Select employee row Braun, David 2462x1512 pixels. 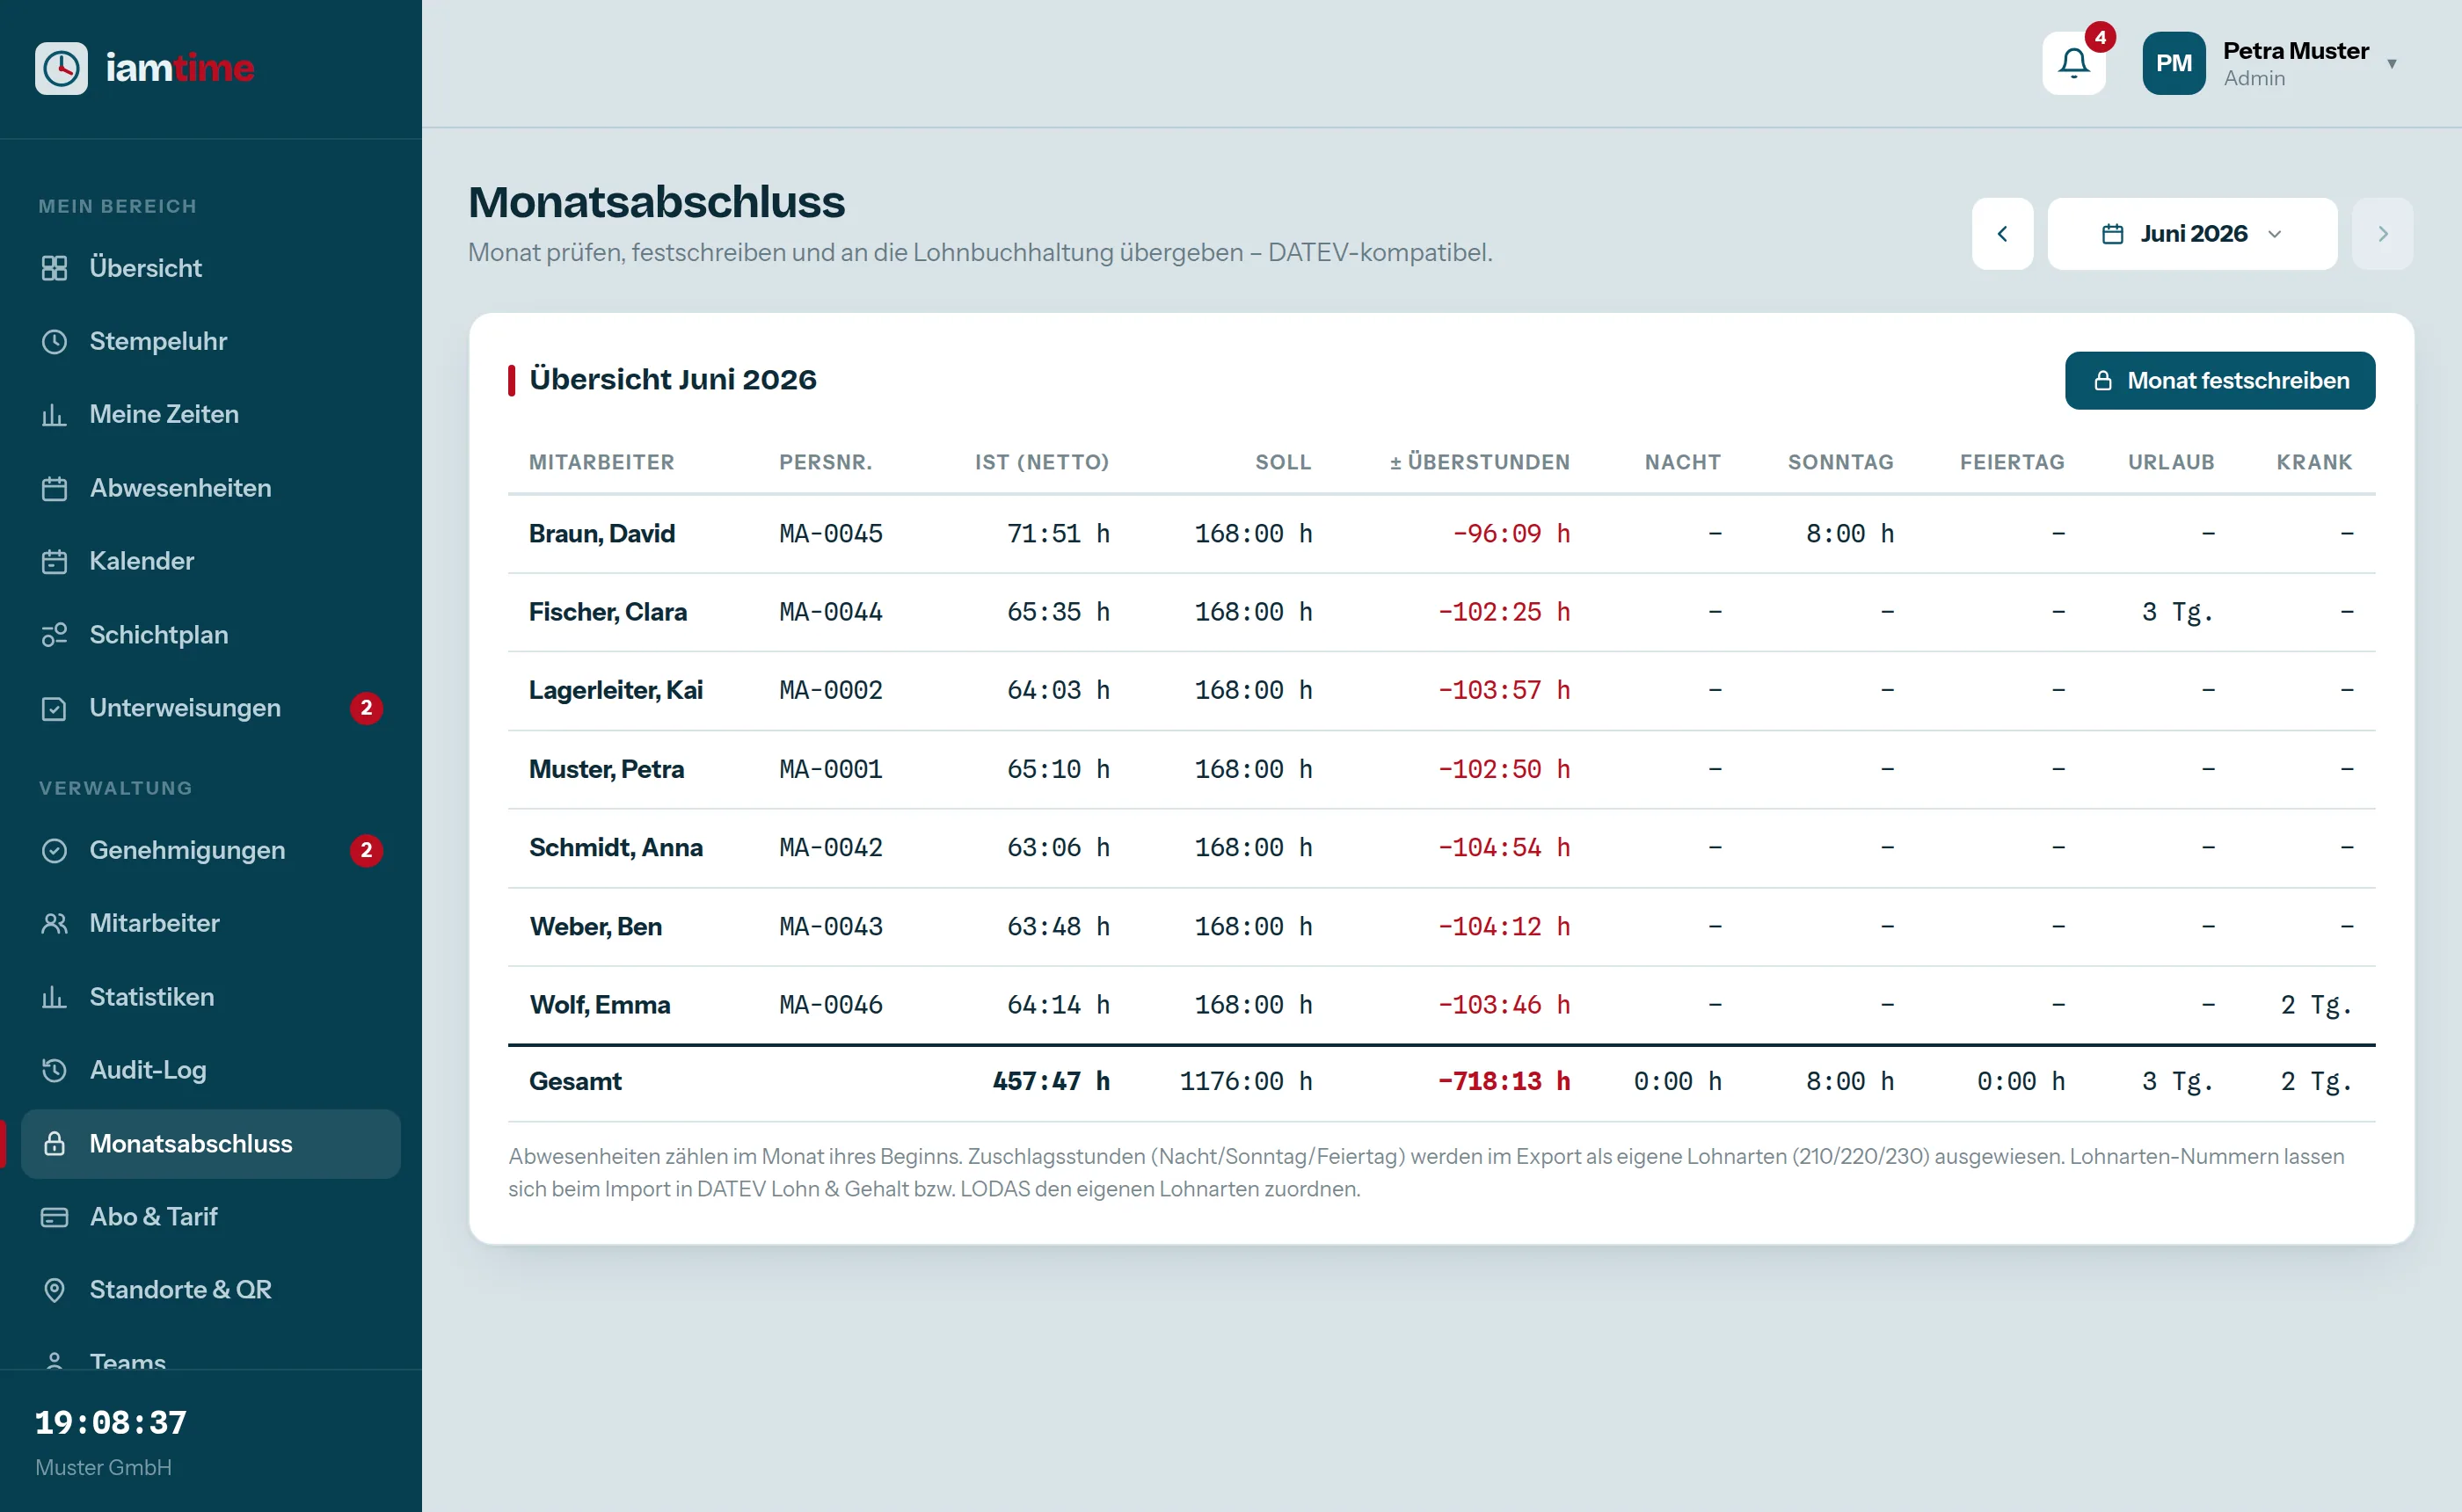pos(1441,534)
